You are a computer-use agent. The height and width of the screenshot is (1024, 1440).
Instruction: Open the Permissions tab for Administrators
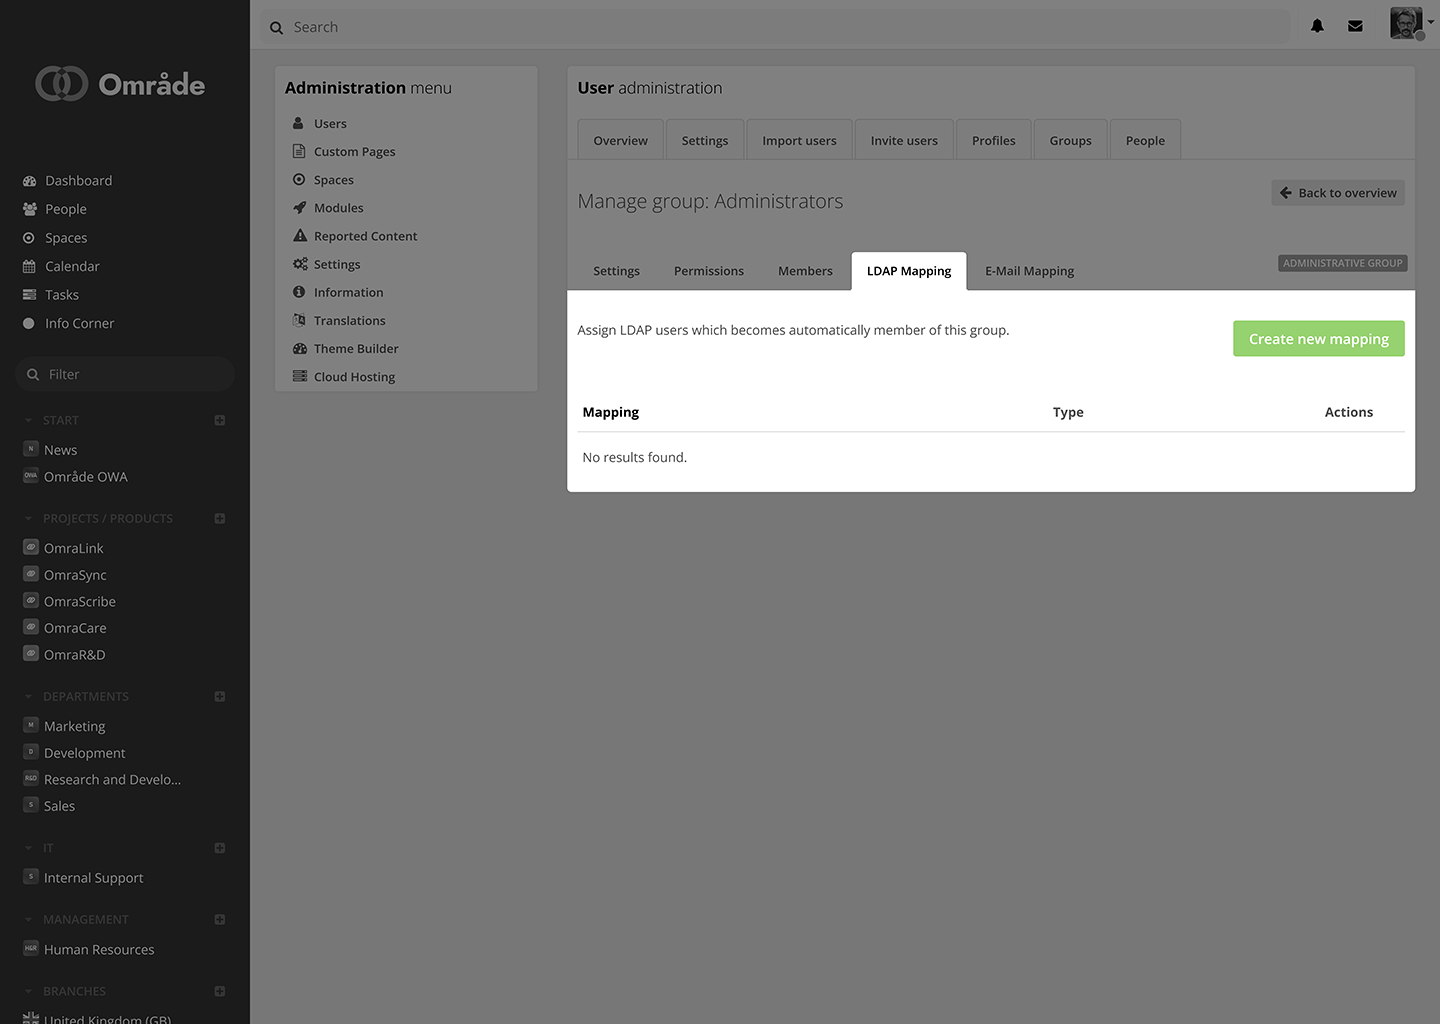[708, 270]
